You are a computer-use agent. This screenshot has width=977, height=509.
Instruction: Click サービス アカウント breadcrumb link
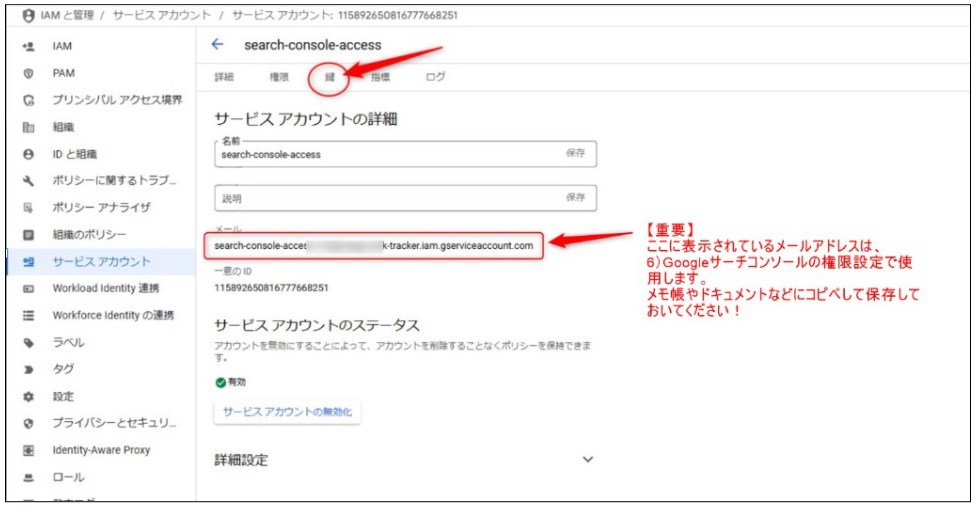[x=161, y=15]
